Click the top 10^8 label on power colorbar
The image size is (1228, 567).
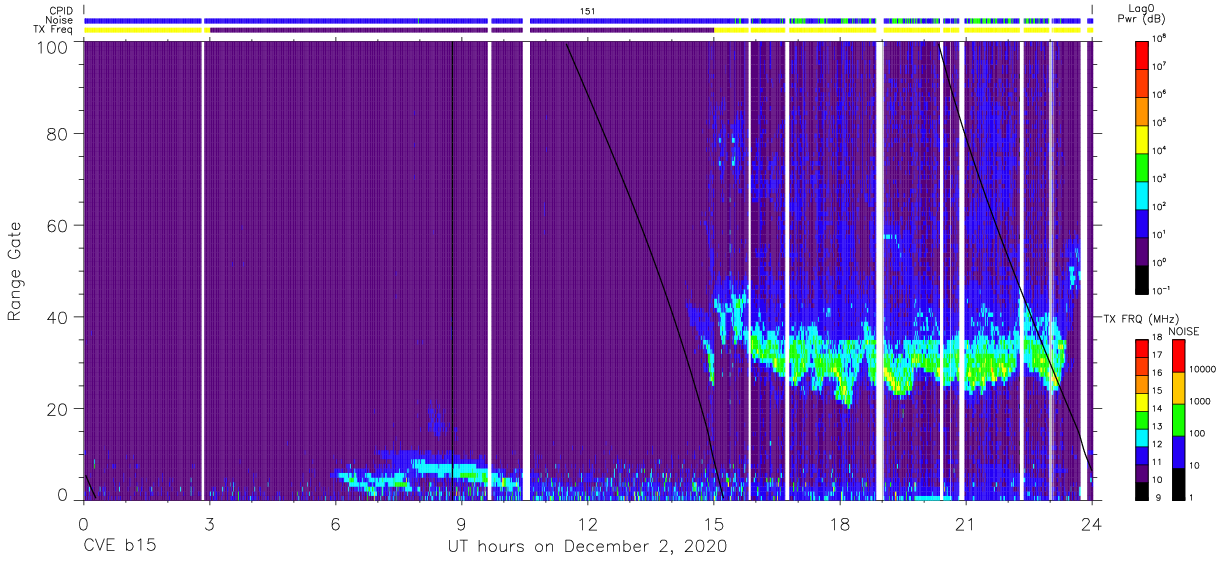(1160, 39)
